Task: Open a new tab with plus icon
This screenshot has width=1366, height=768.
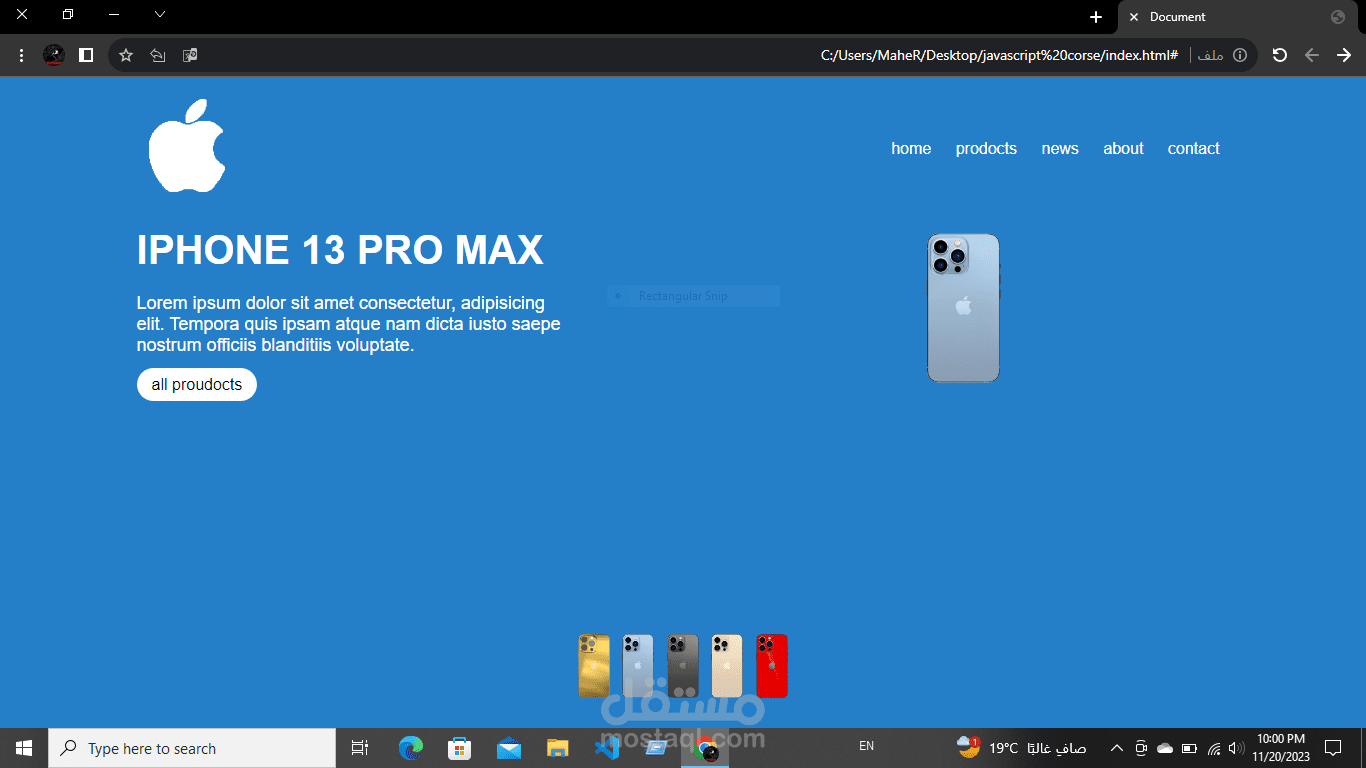Action: pos(1096,17)
